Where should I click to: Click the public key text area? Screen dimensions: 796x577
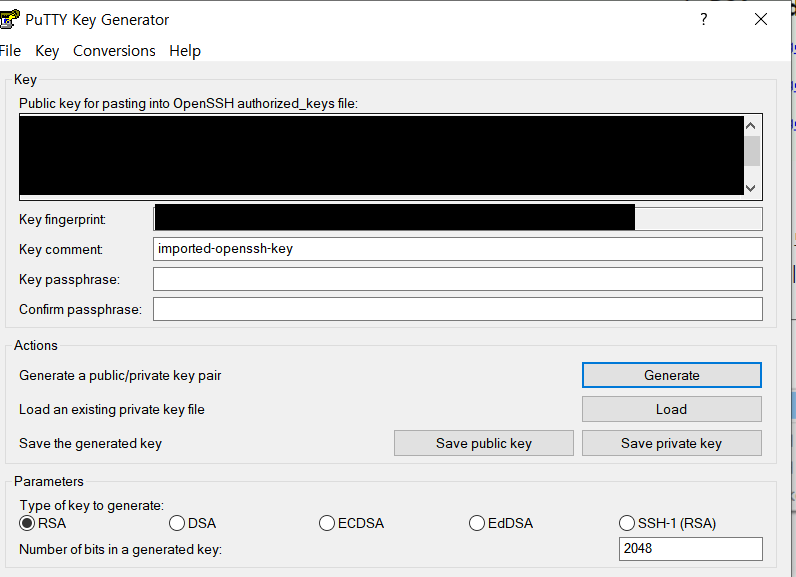tap(381, 156)
